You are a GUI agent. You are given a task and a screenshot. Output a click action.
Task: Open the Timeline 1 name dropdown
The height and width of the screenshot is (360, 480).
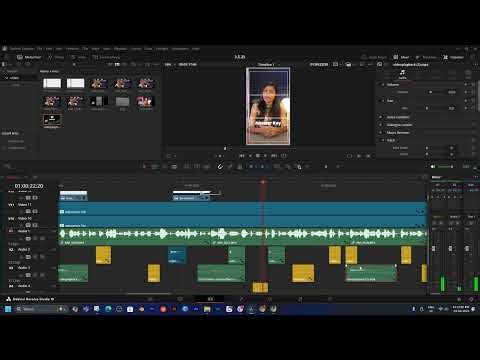tap(268, 64)
